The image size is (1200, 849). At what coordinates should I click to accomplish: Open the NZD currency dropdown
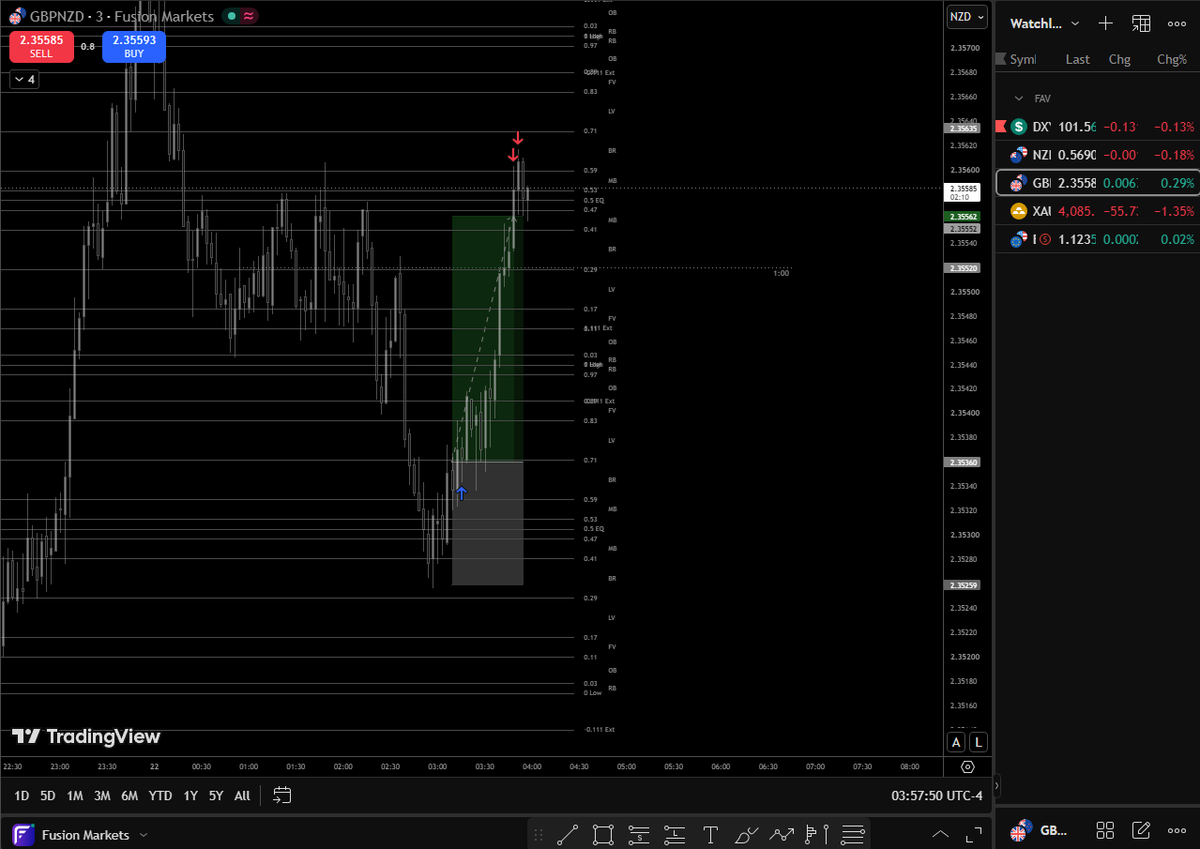967,17
